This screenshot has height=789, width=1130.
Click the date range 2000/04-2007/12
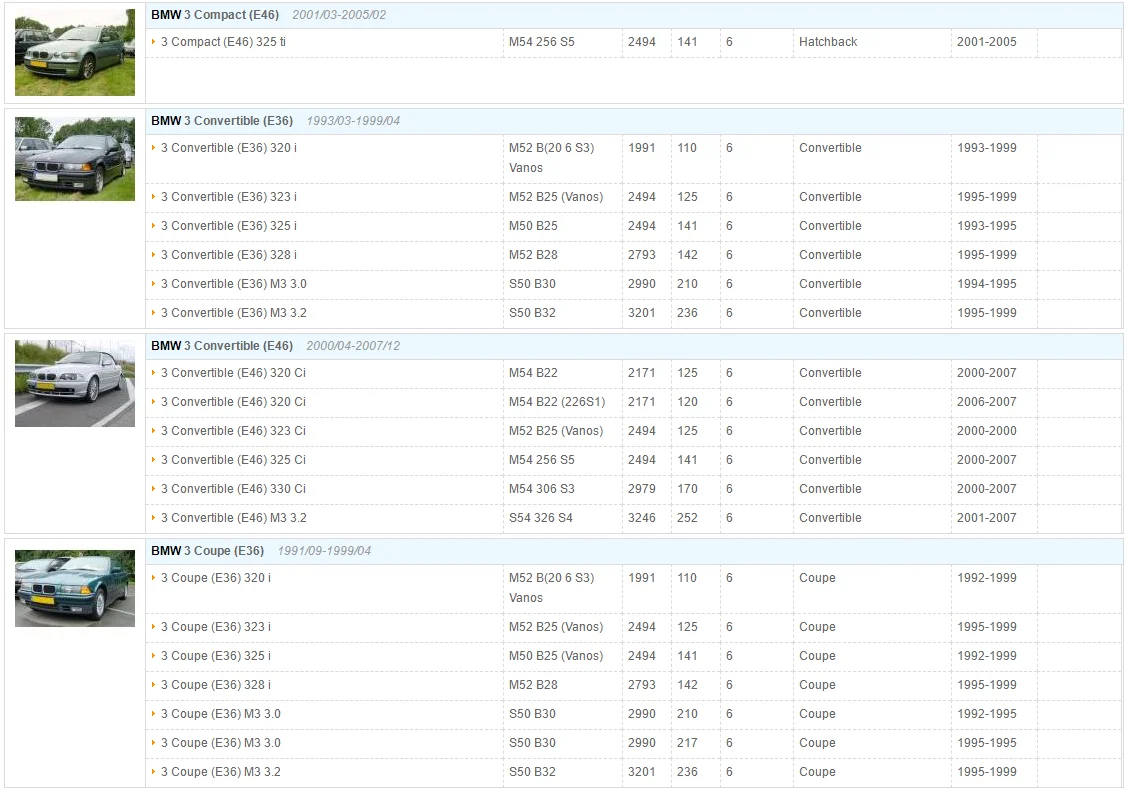[x=353, y=346]
